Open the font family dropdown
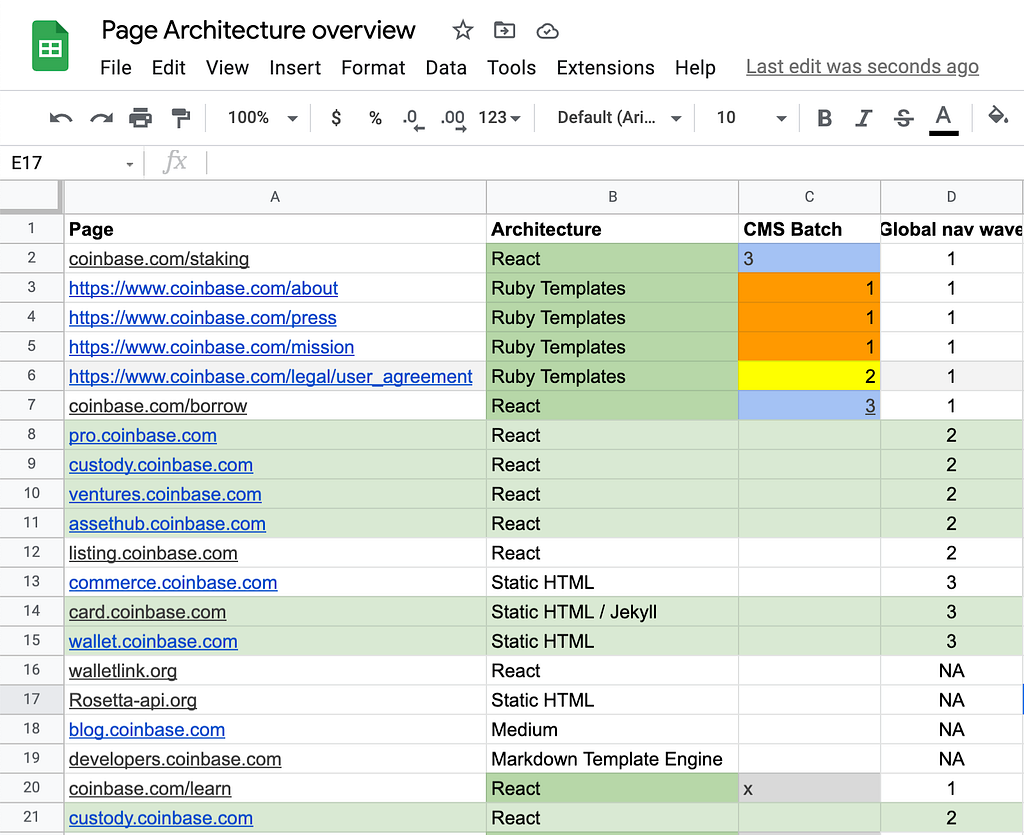 click(x=619, y=118)
